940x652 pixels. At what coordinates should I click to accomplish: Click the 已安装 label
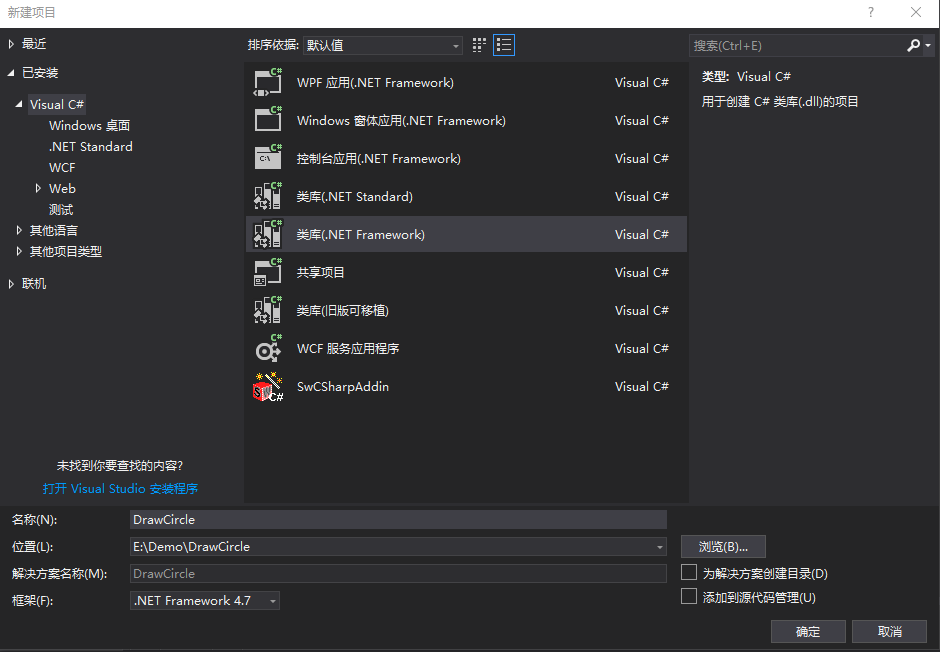(x=40, y=73)
